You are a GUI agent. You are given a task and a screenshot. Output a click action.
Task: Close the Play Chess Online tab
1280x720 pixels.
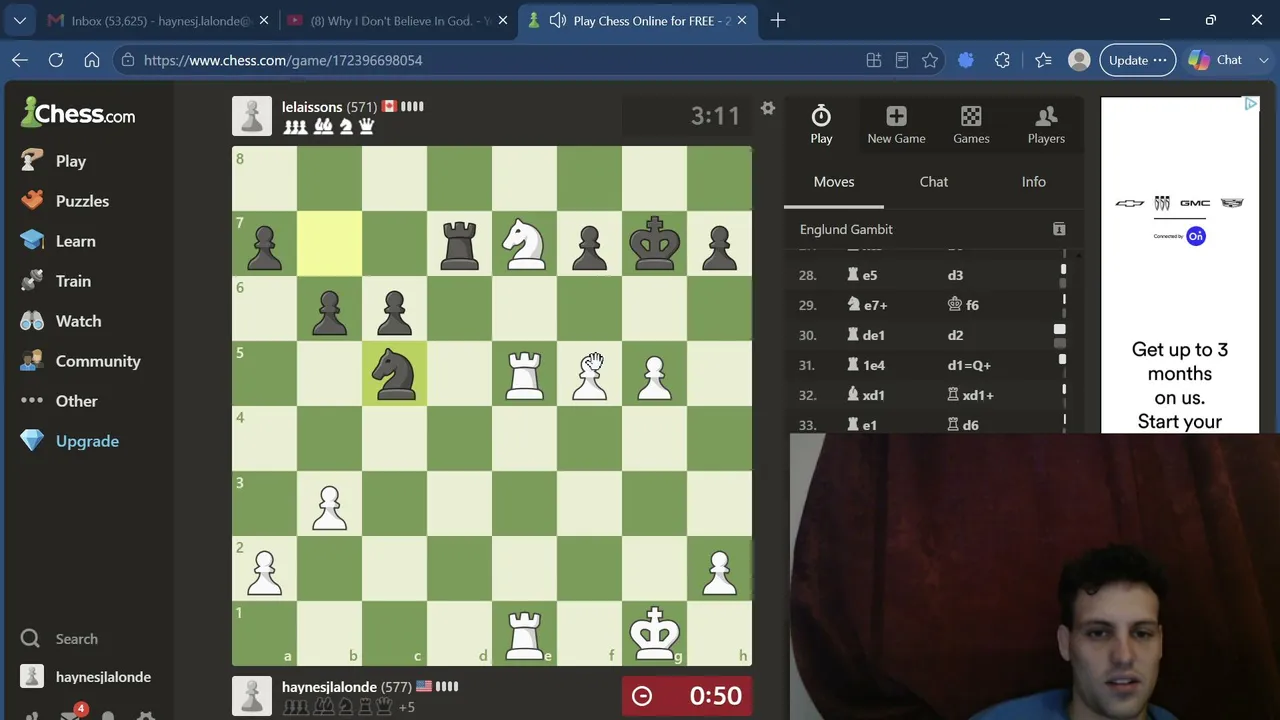tap(742, 20)
